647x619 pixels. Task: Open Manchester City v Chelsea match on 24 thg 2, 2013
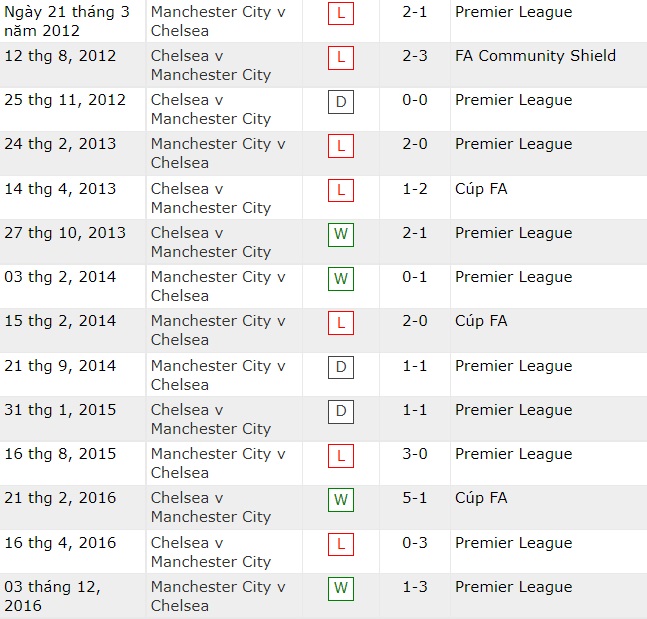[217, 153]
